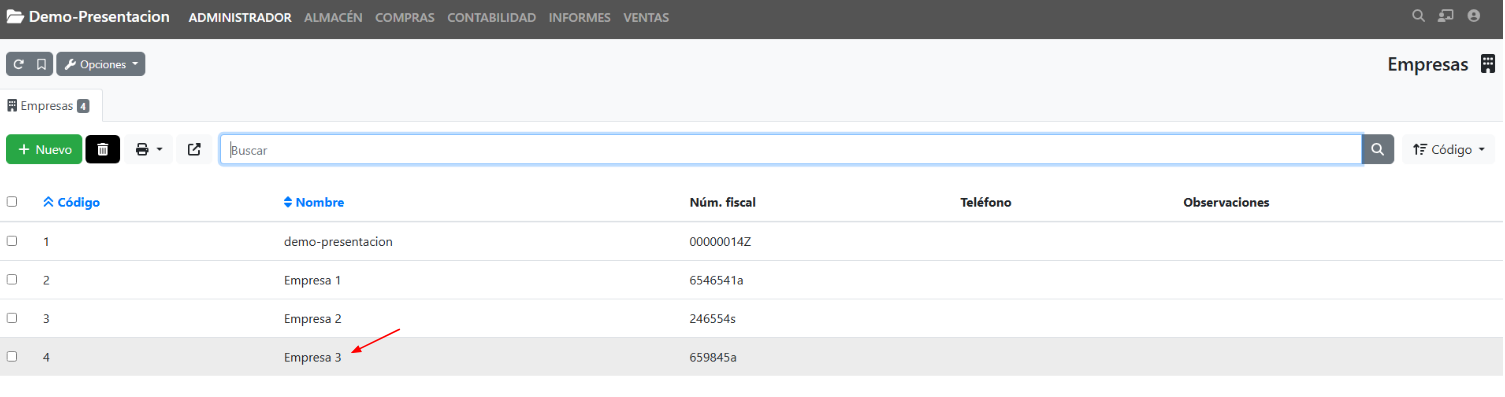Click the Empresas building icon at top right

pyautogui.click(x=1488, y=64)
